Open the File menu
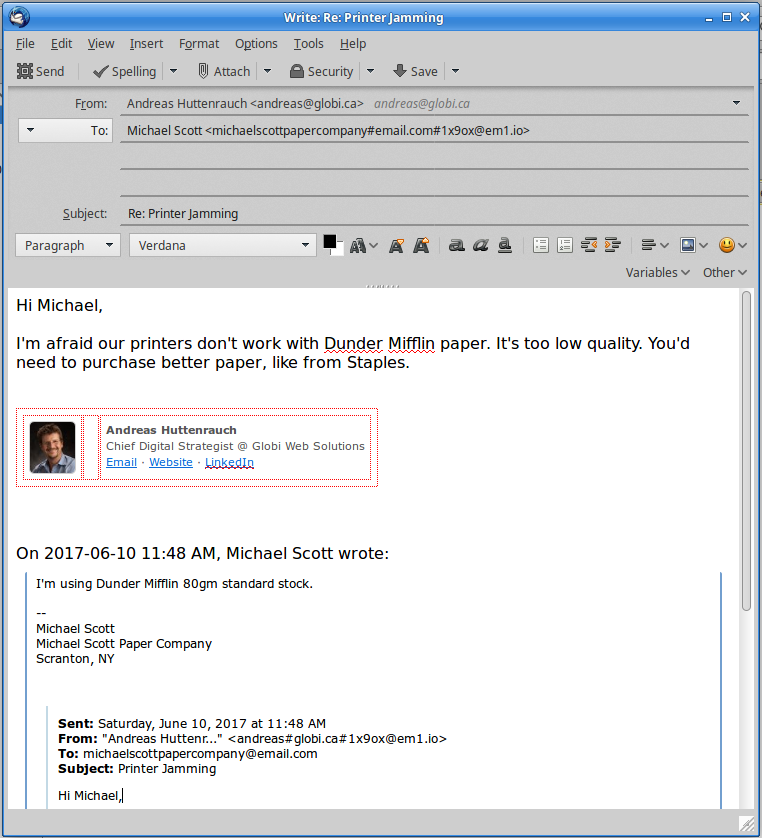This screenshot has height=838, width=762. click(25, 44)
